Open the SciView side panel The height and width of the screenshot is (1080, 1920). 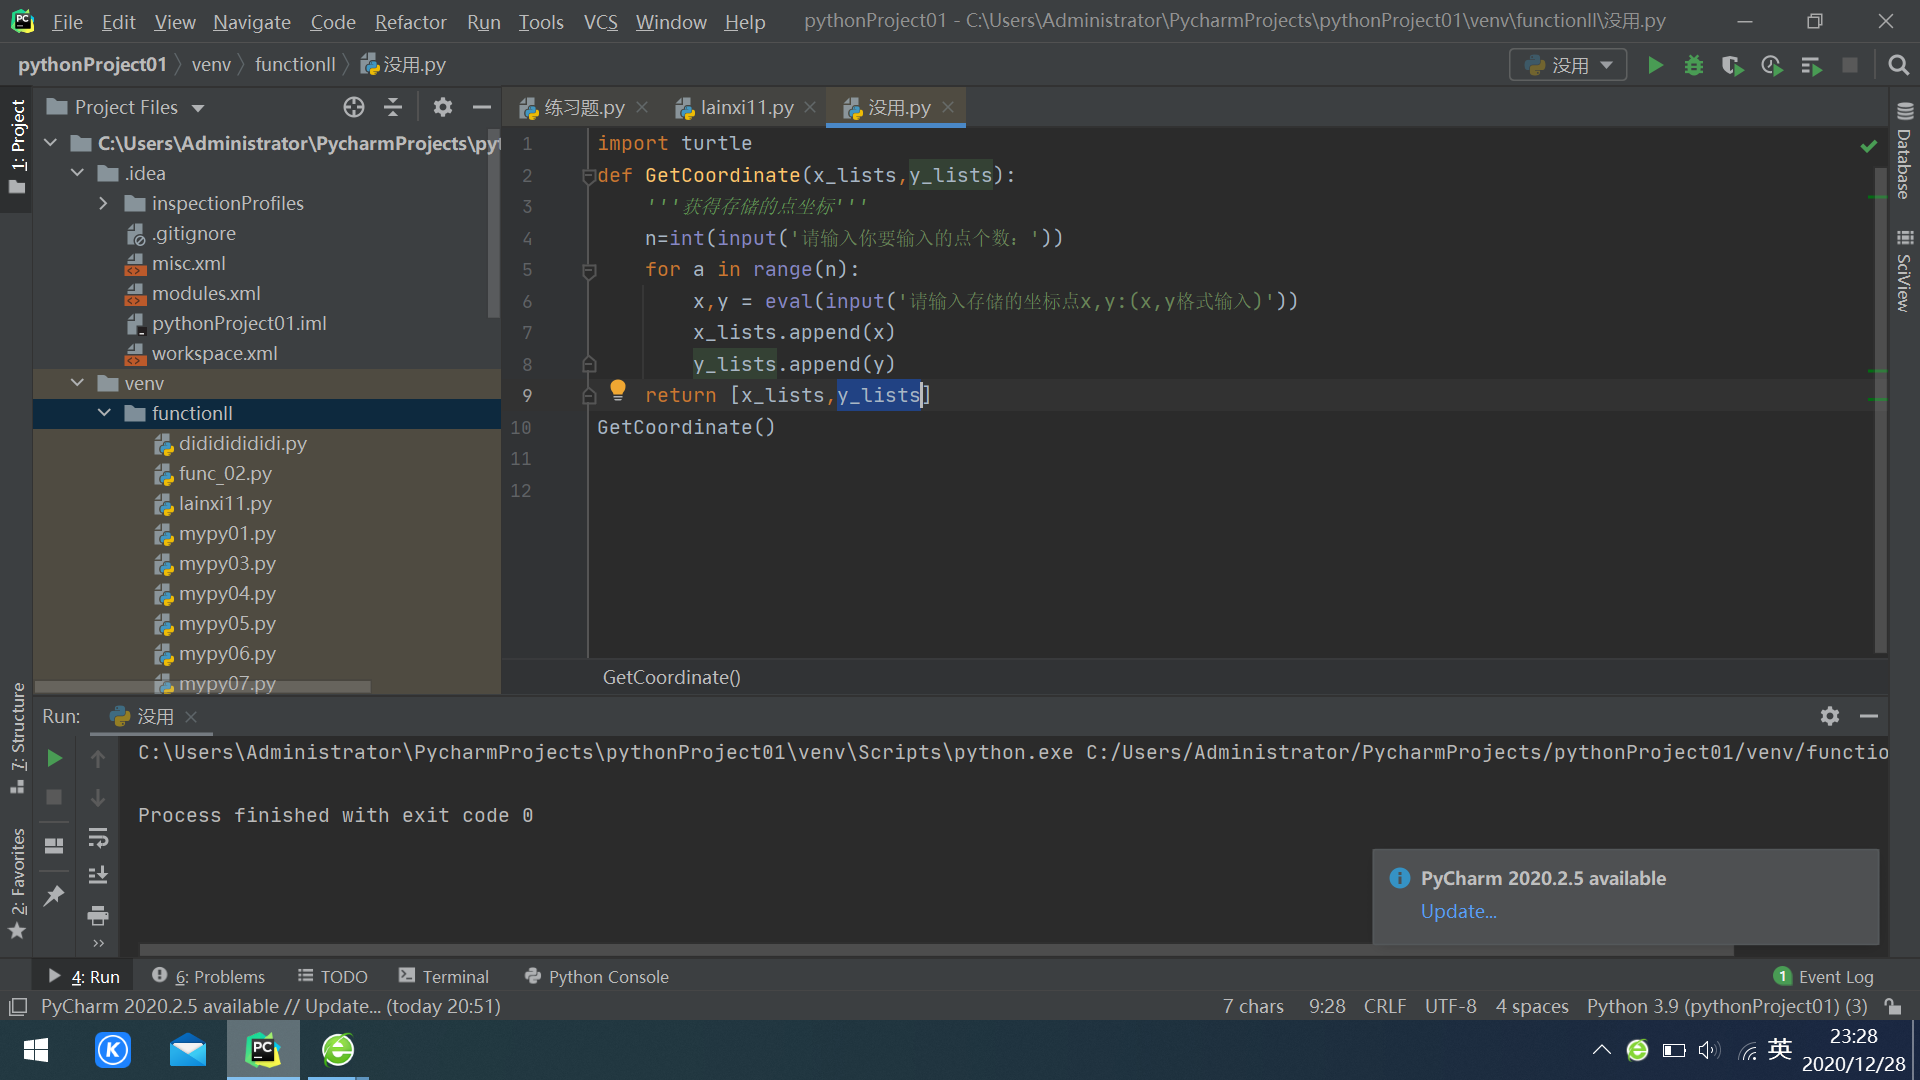pos(1904,271)
